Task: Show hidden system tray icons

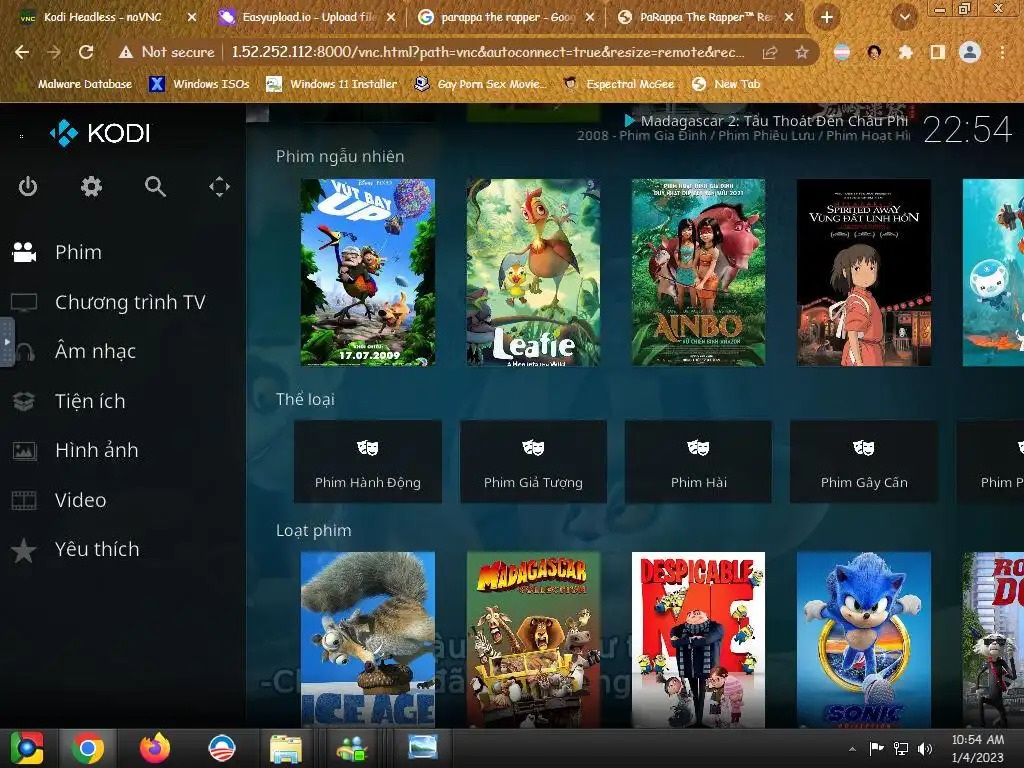Action: pyautogui.click(x=852, y=748)
